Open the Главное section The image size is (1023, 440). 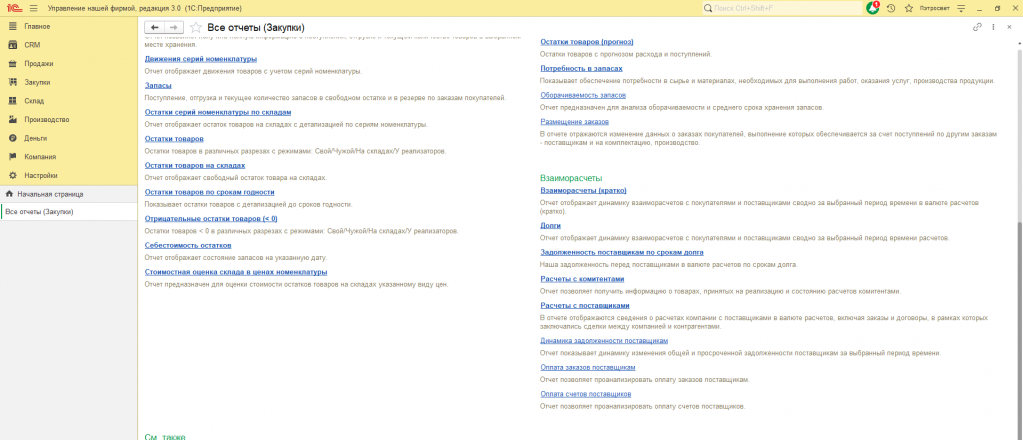69,27
